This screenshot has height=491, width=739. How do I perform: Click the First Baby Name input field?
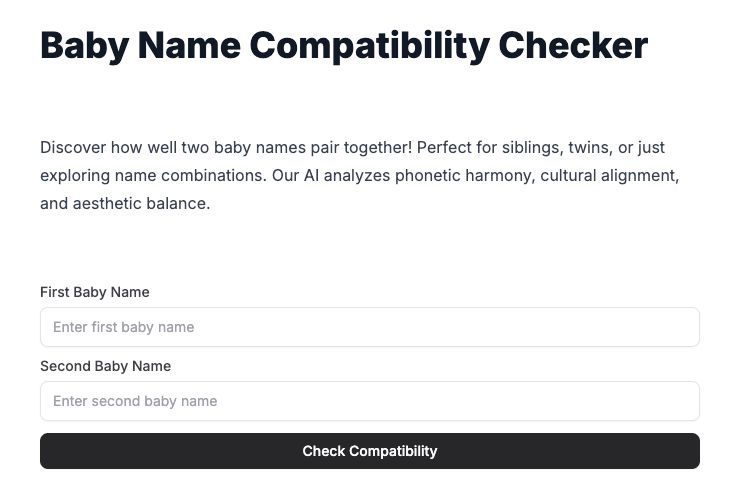pos(369,327)
